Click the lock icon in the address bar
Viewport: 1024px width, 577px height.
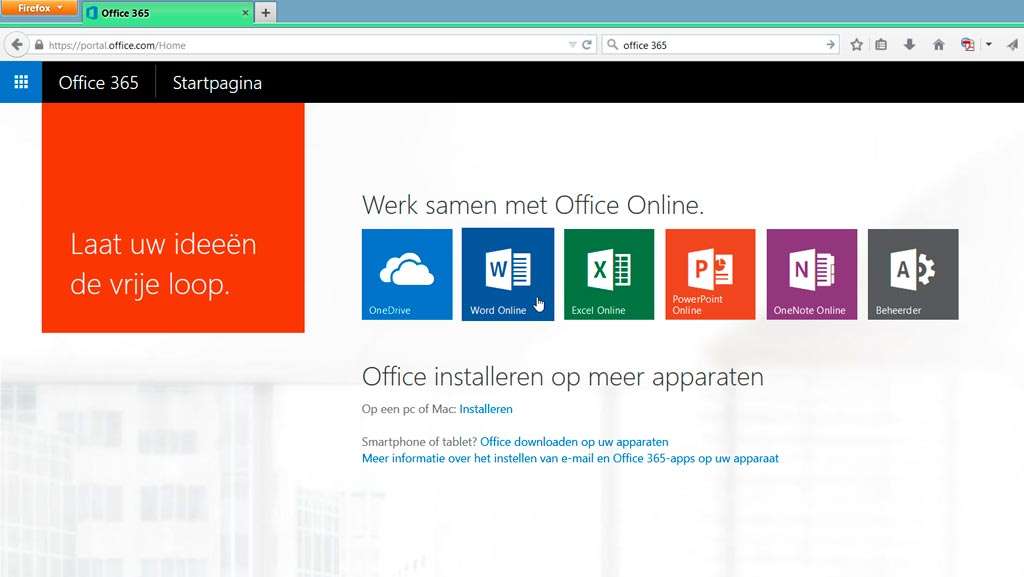(x=39, y=45)
